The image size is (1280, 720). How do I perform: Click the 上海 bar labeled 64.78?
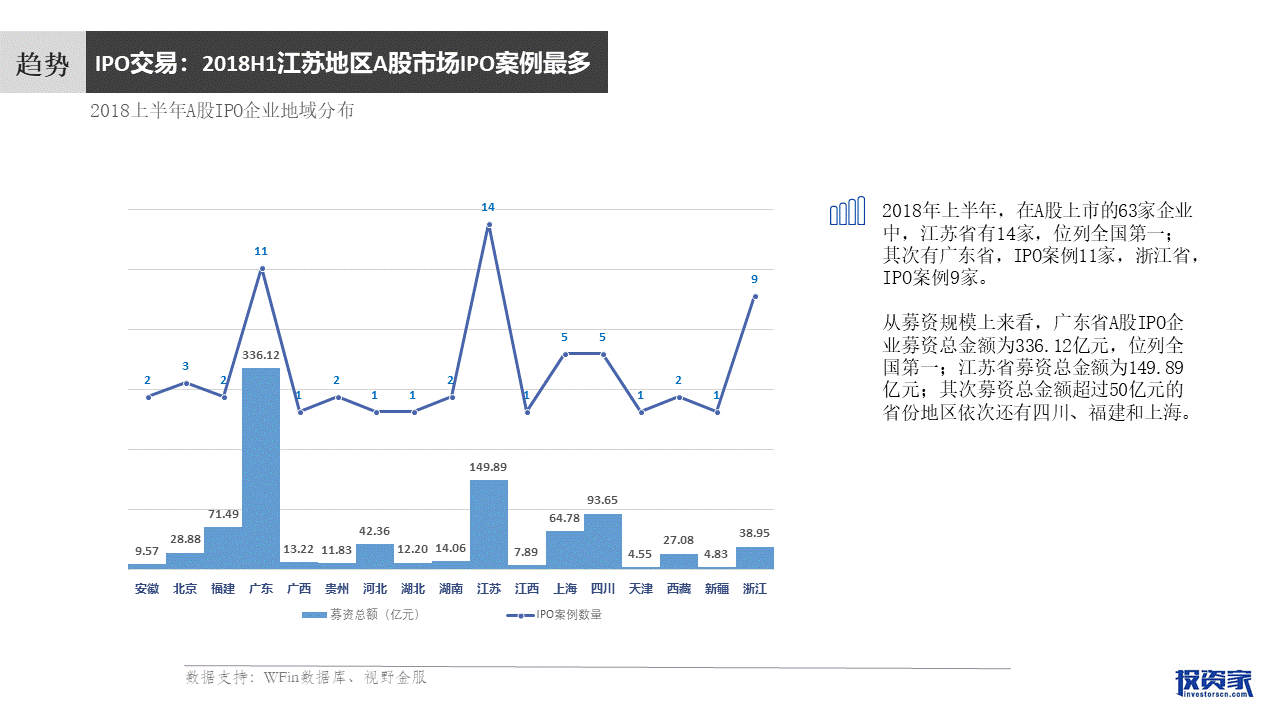click(x=565, y=549)
